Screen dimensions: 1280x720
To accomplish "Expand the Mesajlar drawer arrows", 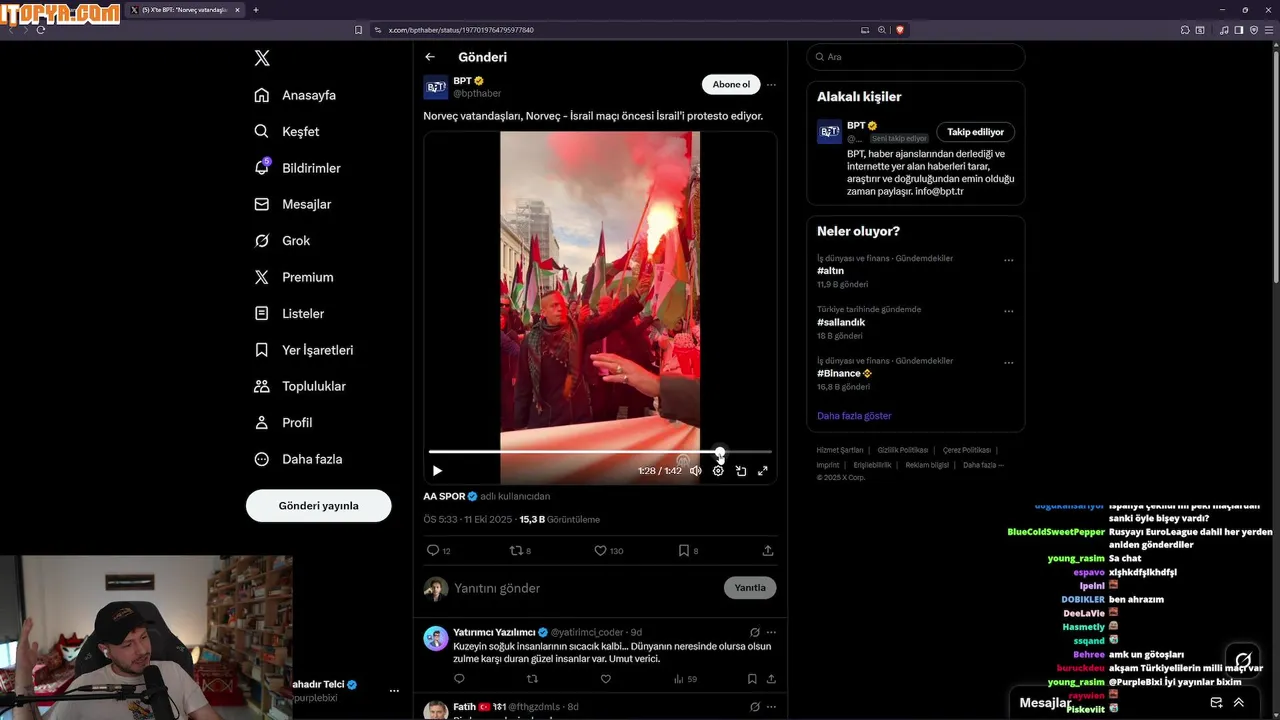I will click(1238, 703).
